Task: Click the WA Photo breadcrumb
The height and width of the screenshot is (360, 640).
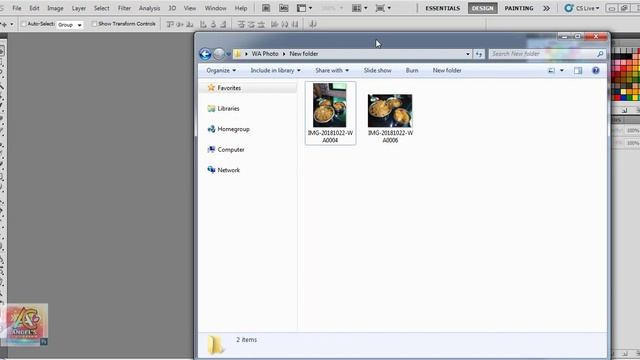Action: coord(265,54)
